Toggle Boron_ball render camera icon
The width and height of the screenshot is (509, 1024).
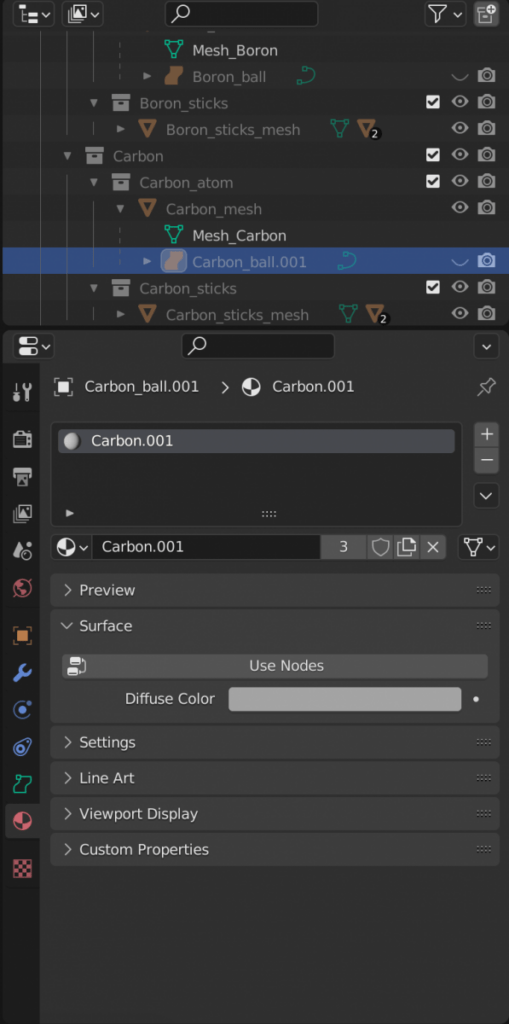click(486, 76)
